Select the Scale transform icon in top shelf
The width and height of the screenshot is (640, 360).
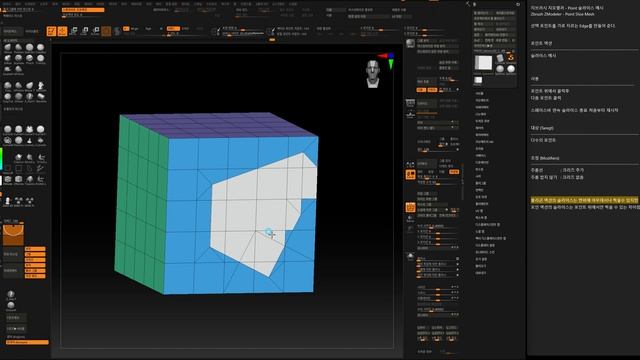[84, 31]
